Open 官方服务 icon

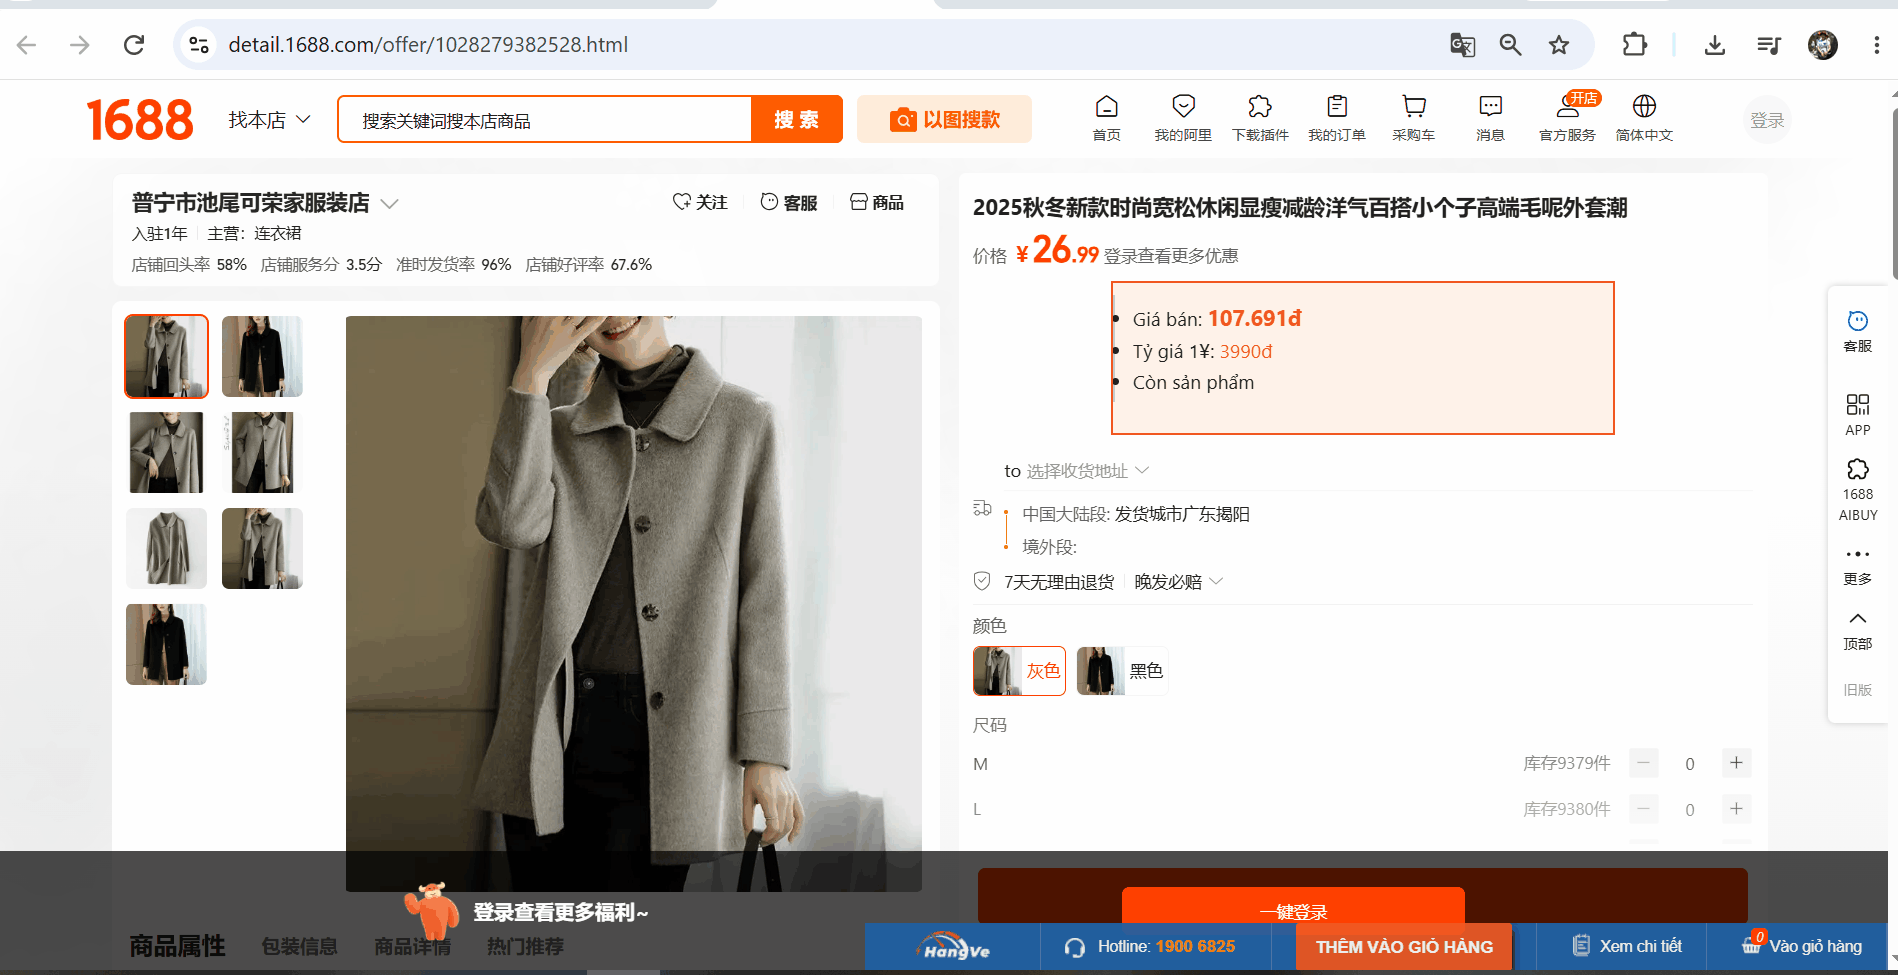click(x=1567, y=119)
